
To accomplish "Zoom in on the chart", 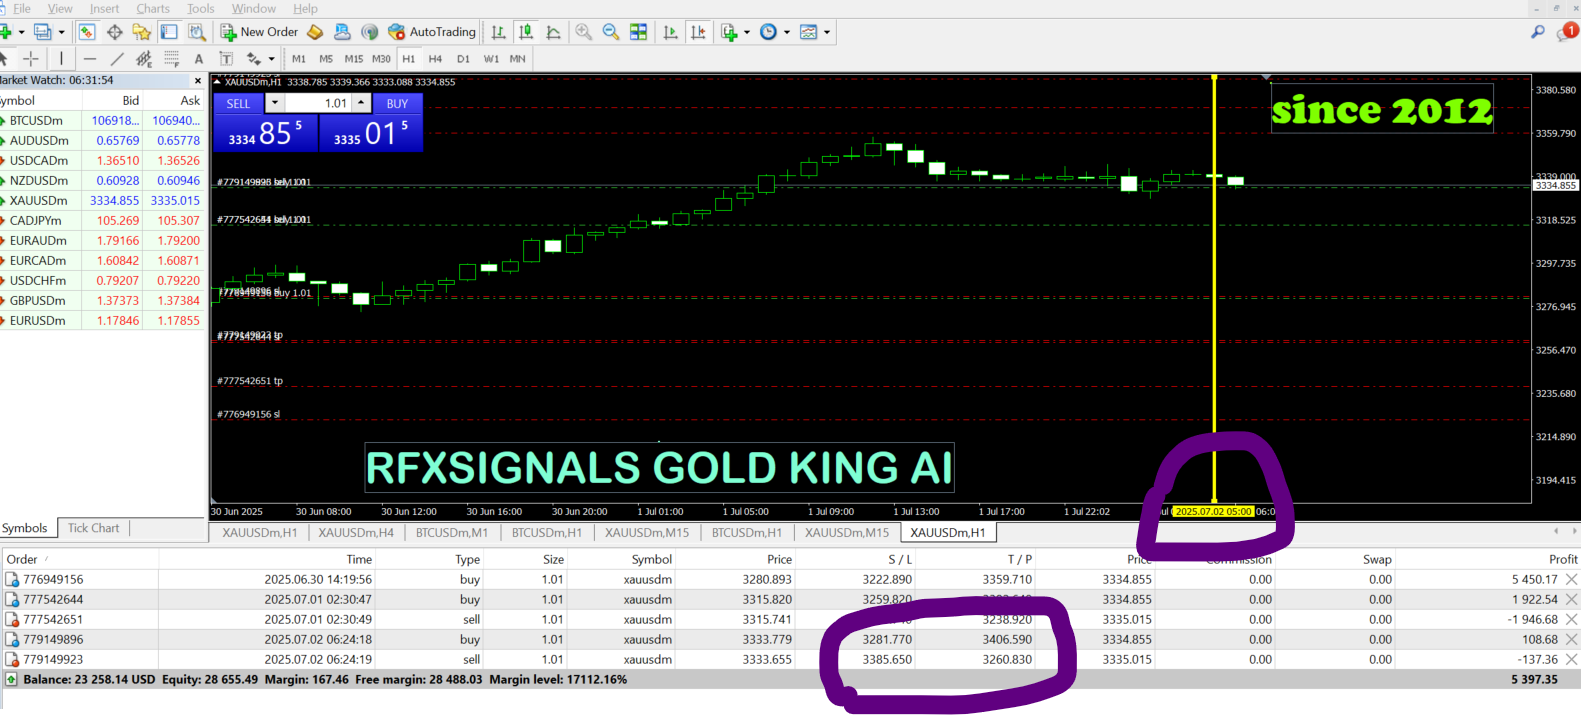I will (x=584, y=32).
